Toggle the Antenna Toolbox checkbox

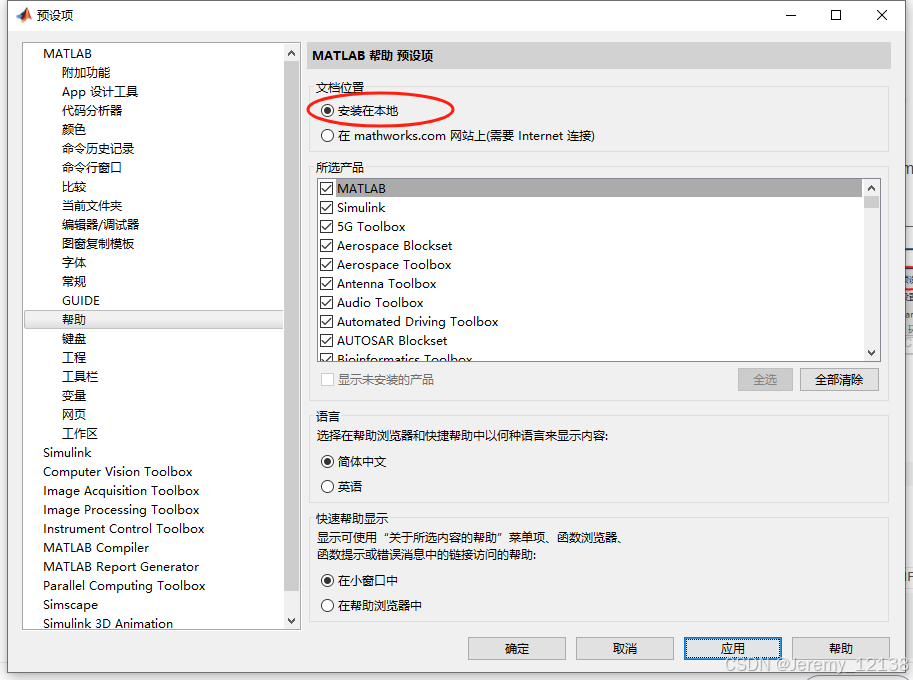[x=326, y=284]
